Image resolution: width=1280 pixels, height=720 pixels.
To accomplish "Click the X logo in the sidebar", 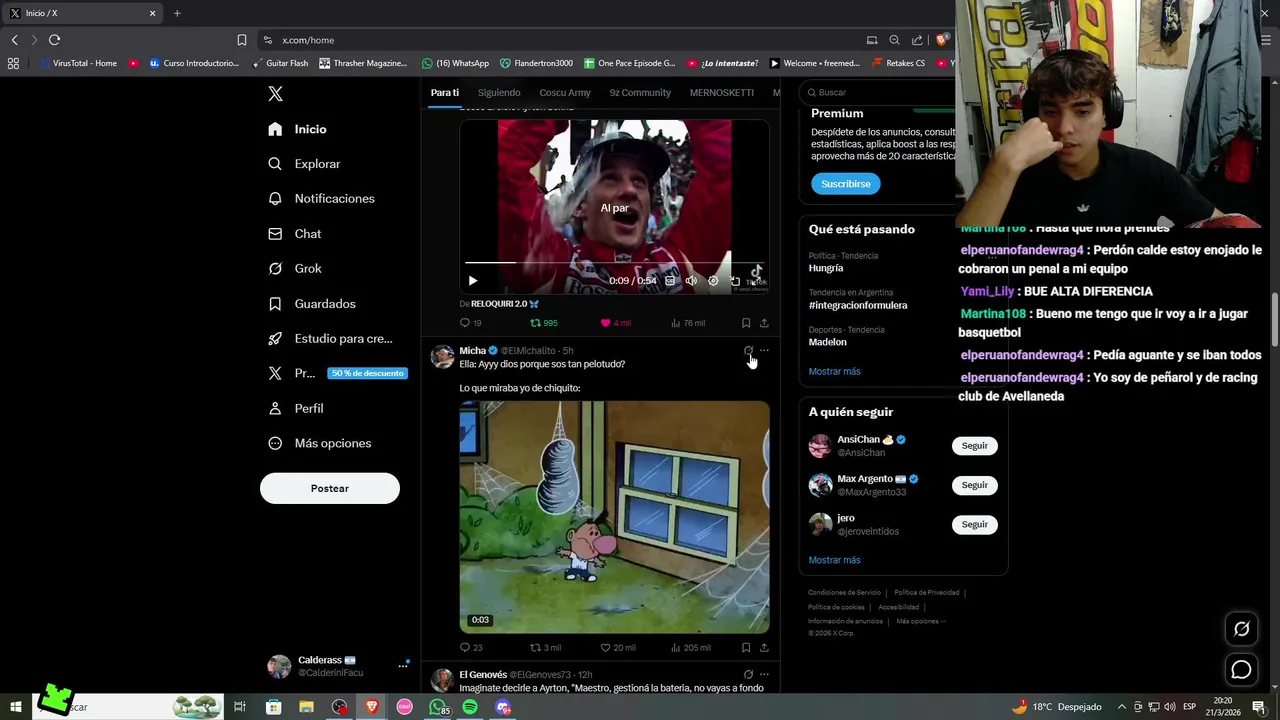I will coord(276,94).
